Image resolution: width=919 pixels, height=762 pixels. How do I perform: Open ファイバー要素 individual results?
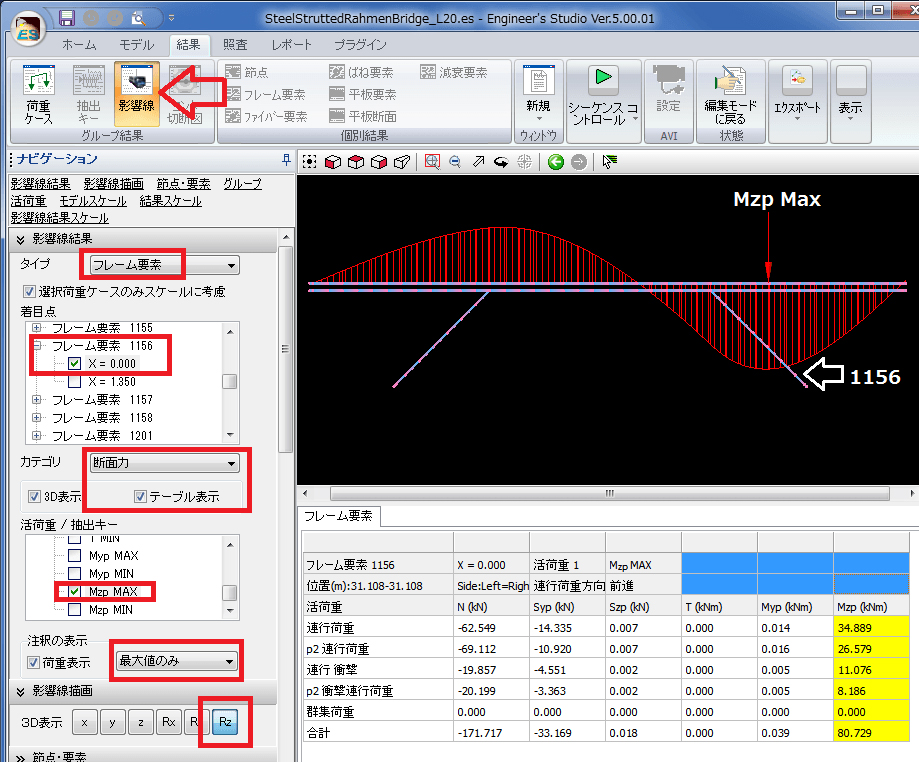267,116
